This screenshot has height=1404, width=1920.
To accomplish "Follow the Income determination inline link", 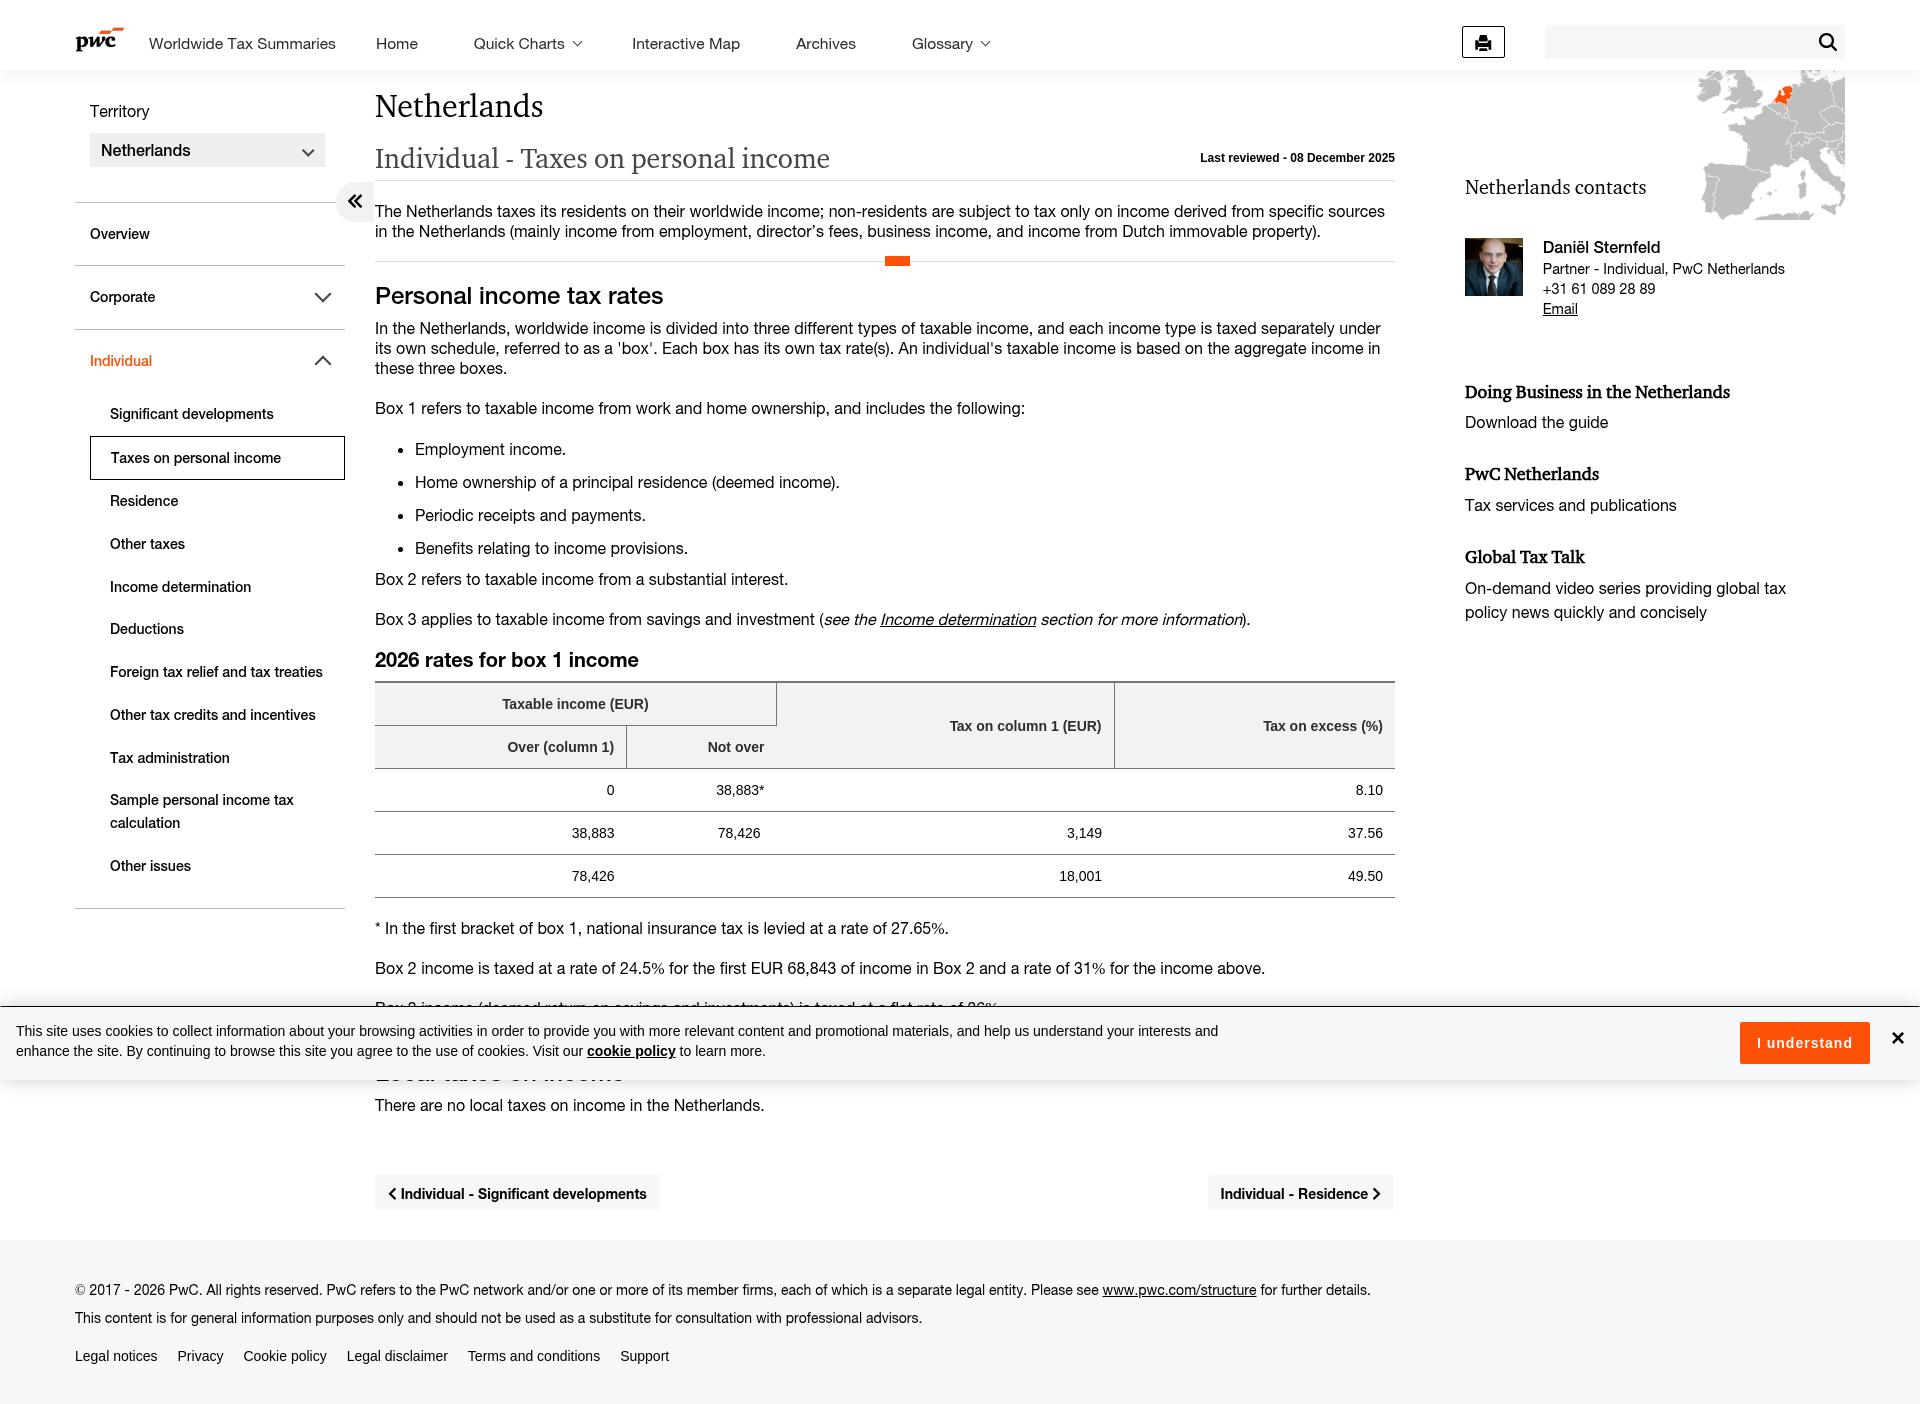I will tap(957, 620).
